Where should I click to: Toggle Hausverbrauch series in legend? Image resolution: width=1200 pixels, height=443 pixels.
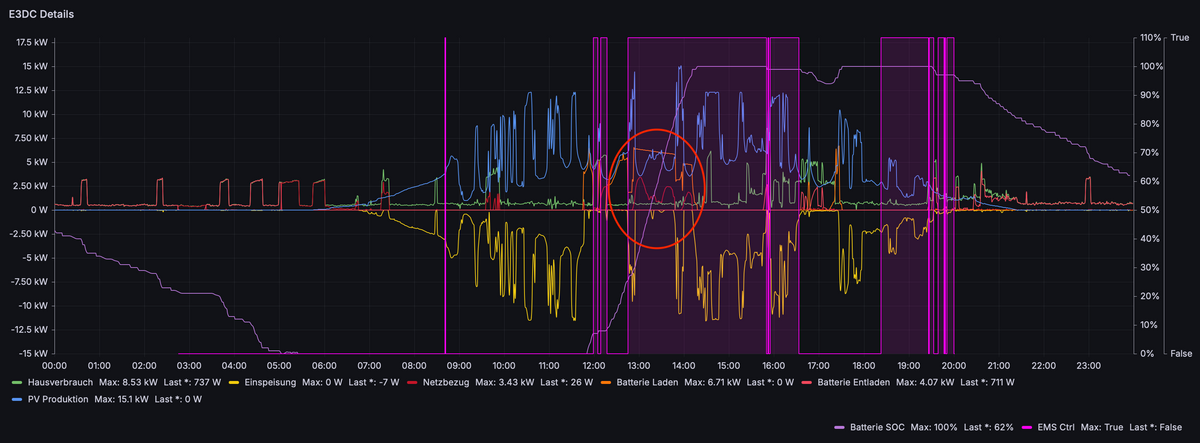click(58, 382)
